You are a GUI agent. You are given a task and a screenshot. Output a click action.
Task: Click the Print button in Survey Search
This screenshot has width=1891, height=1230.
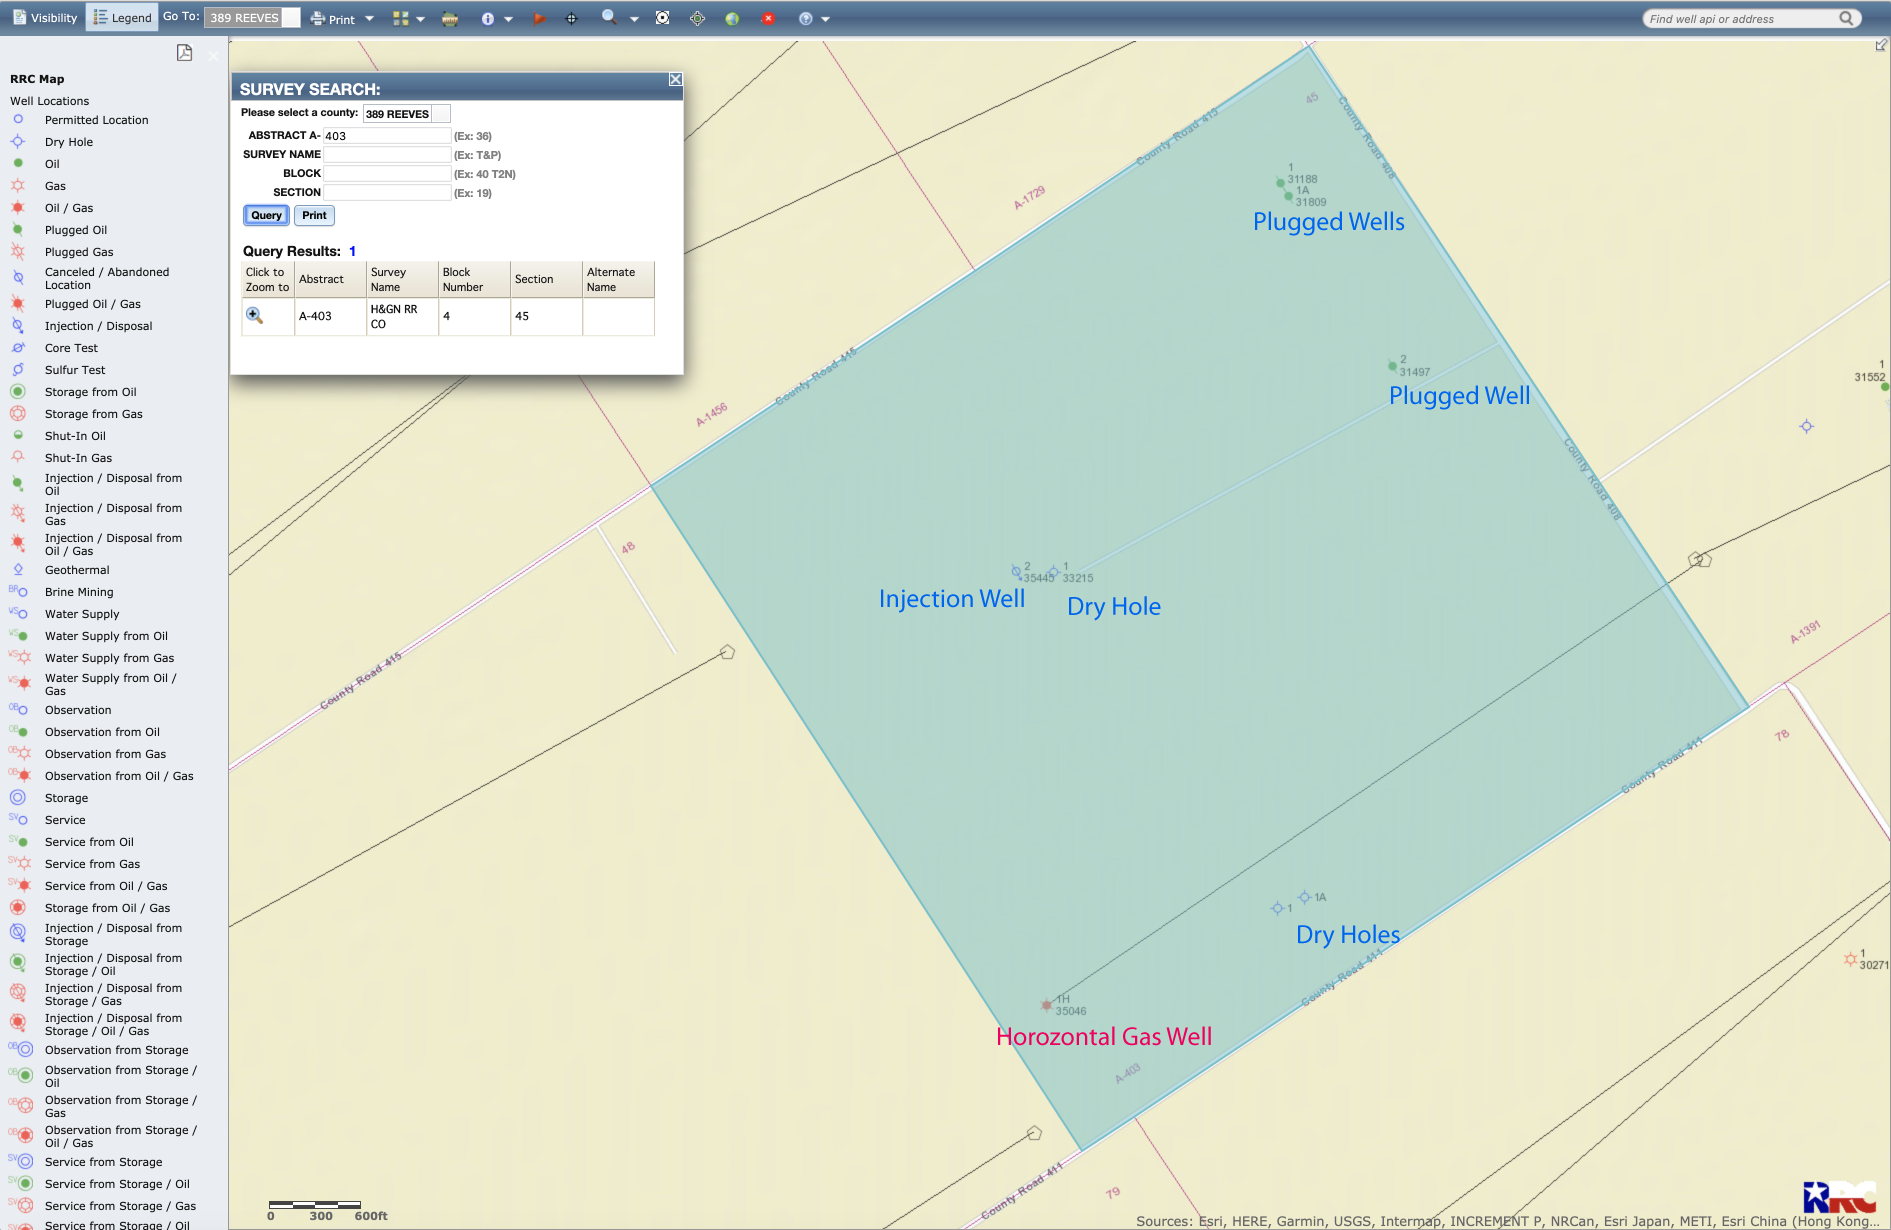click(x=314, y=215)
